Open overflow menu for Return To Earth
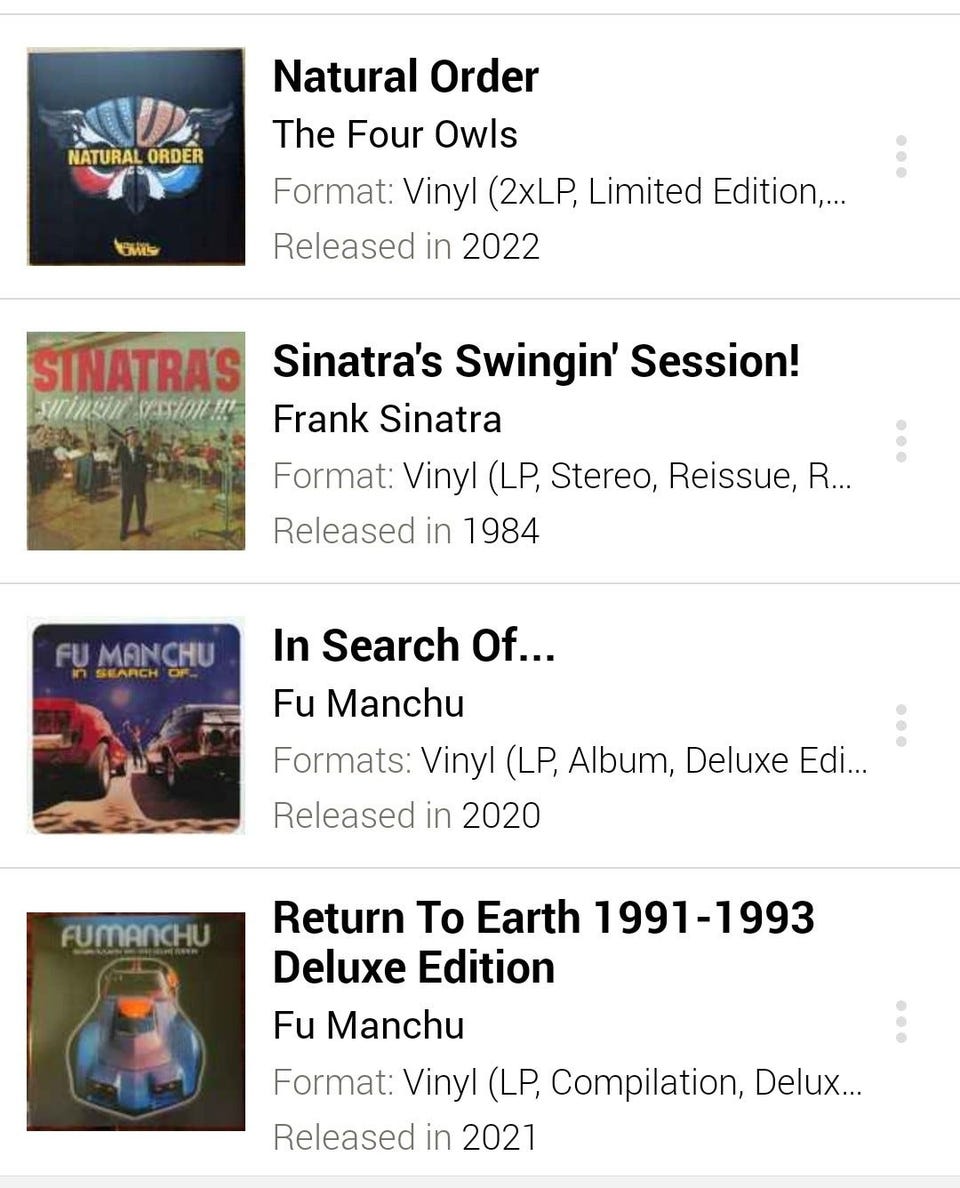The image size is (960, 1188). [901, 1021]
